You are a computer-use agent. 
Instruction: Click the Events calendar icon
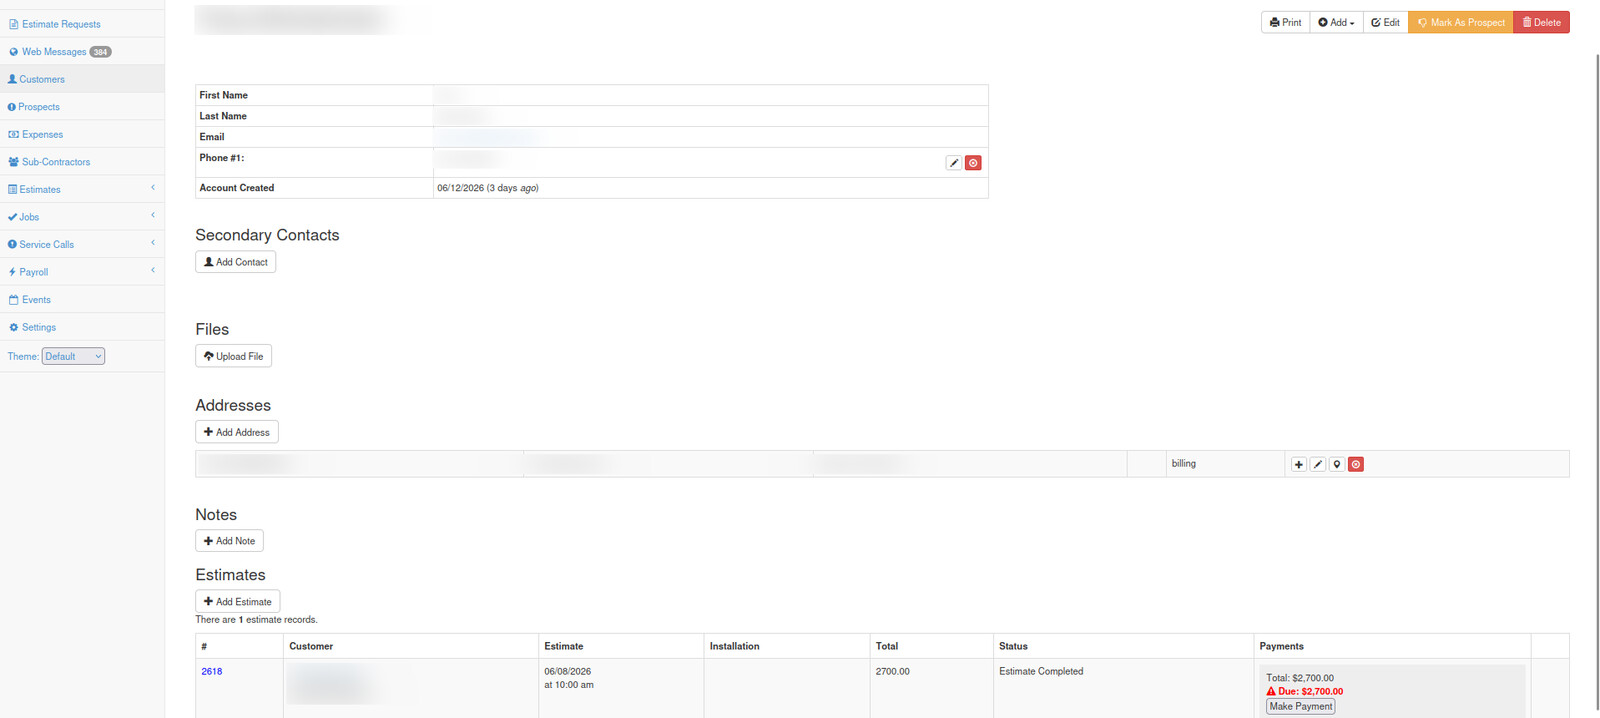click(14, 300)
